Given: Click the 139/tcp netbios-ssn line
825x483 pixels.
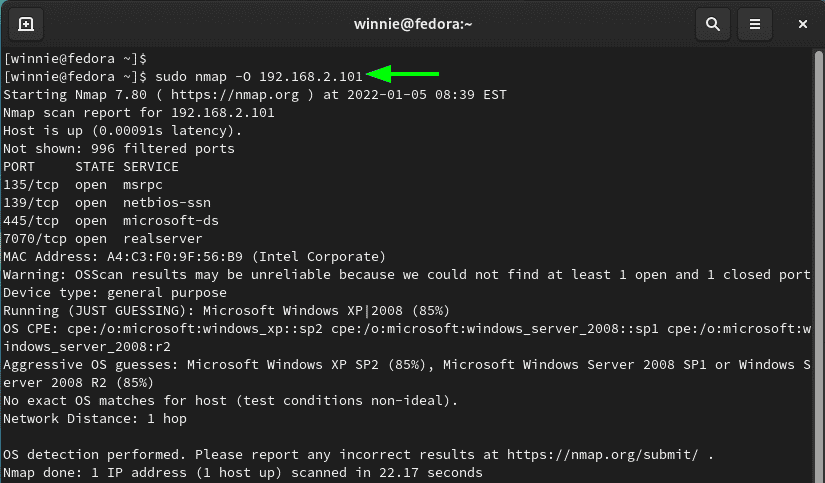Looking at the screenshot, I should (107, 203).
